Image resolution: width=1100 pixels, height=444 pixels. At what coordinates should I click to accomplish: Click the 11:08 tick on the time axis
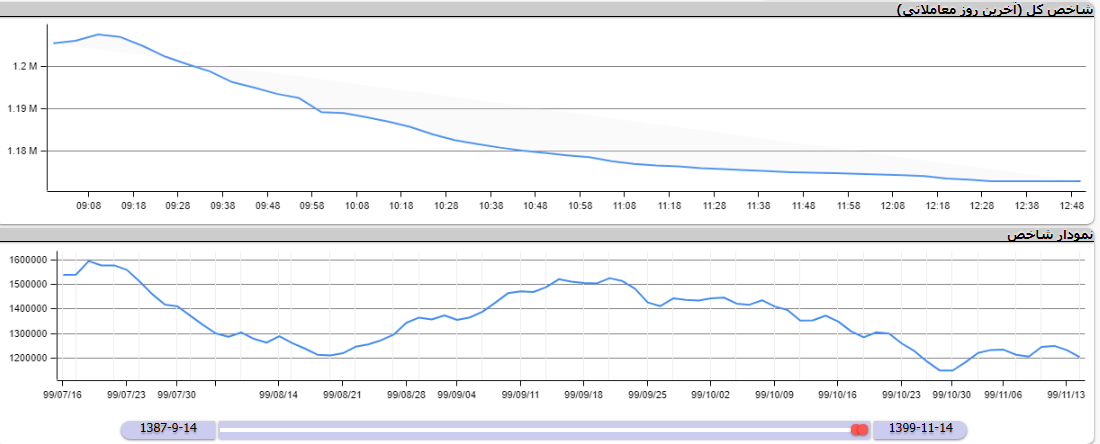625,205
